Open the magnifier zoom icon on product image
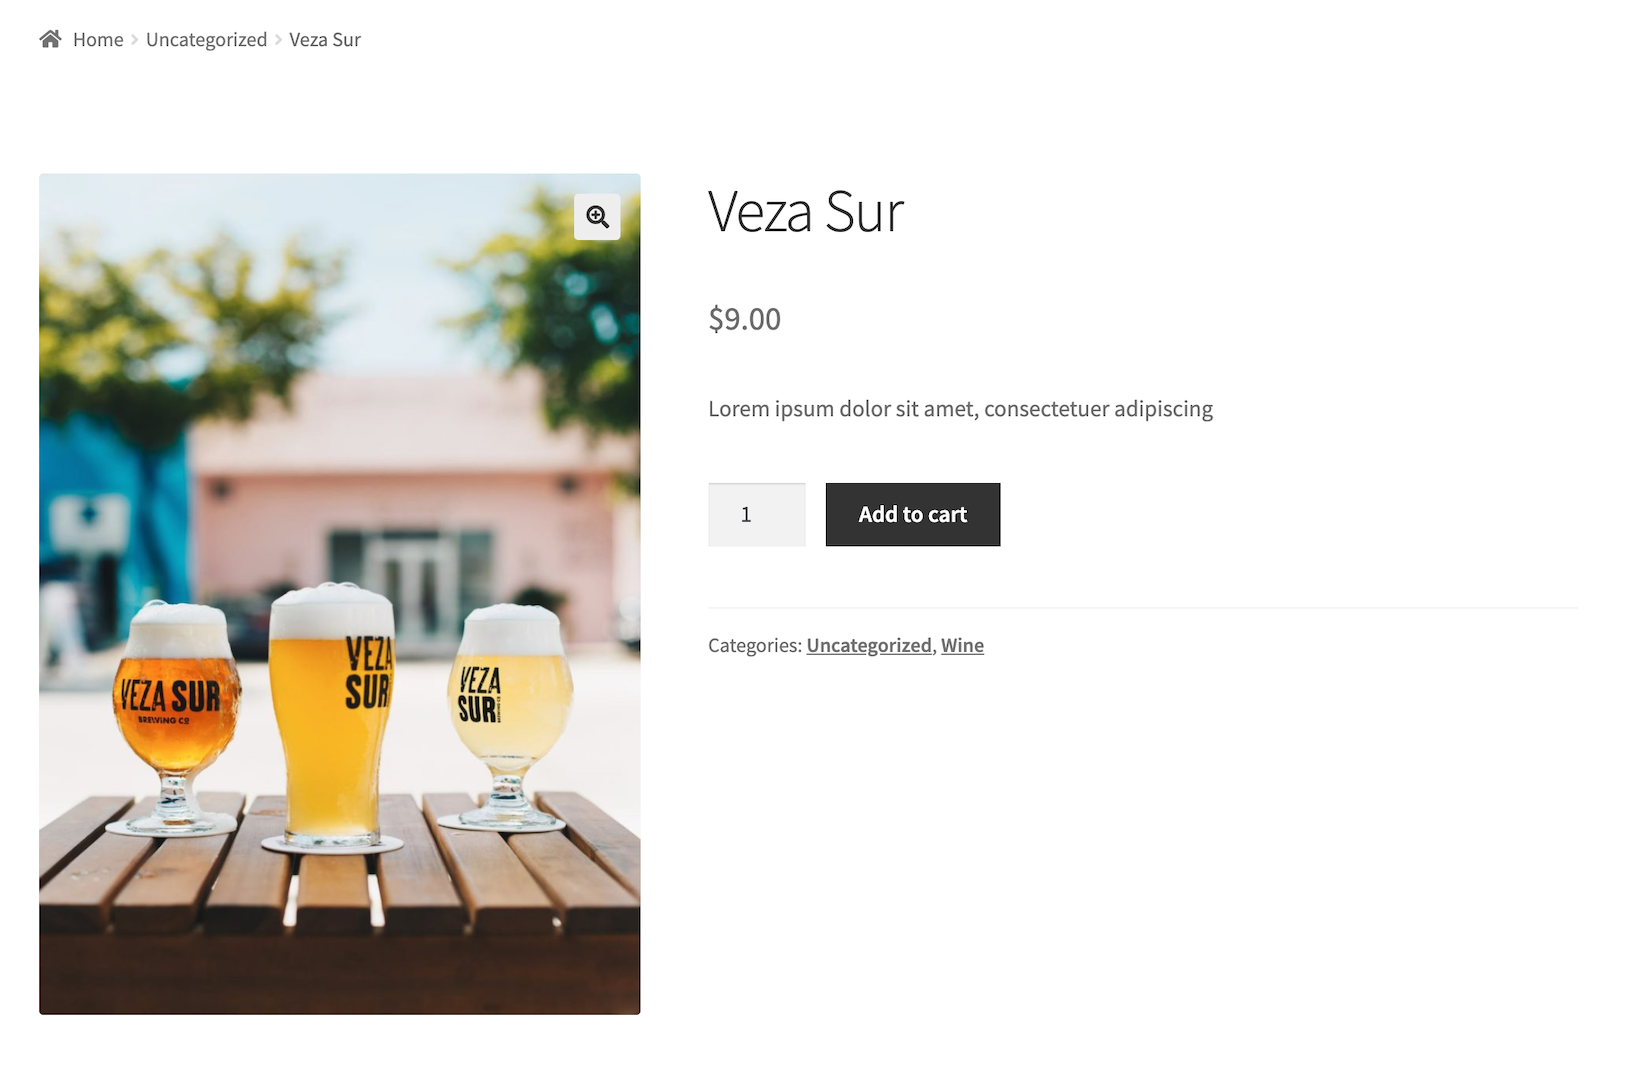The height and width of the screenshot is (1067, 1640). tap(597, 216)
